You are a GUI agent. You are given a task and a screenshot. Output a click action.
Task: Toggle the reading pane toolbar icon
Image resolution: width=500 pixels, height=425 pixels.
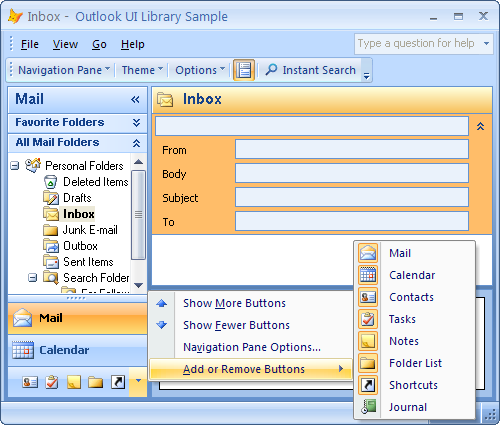click(244, 70)
